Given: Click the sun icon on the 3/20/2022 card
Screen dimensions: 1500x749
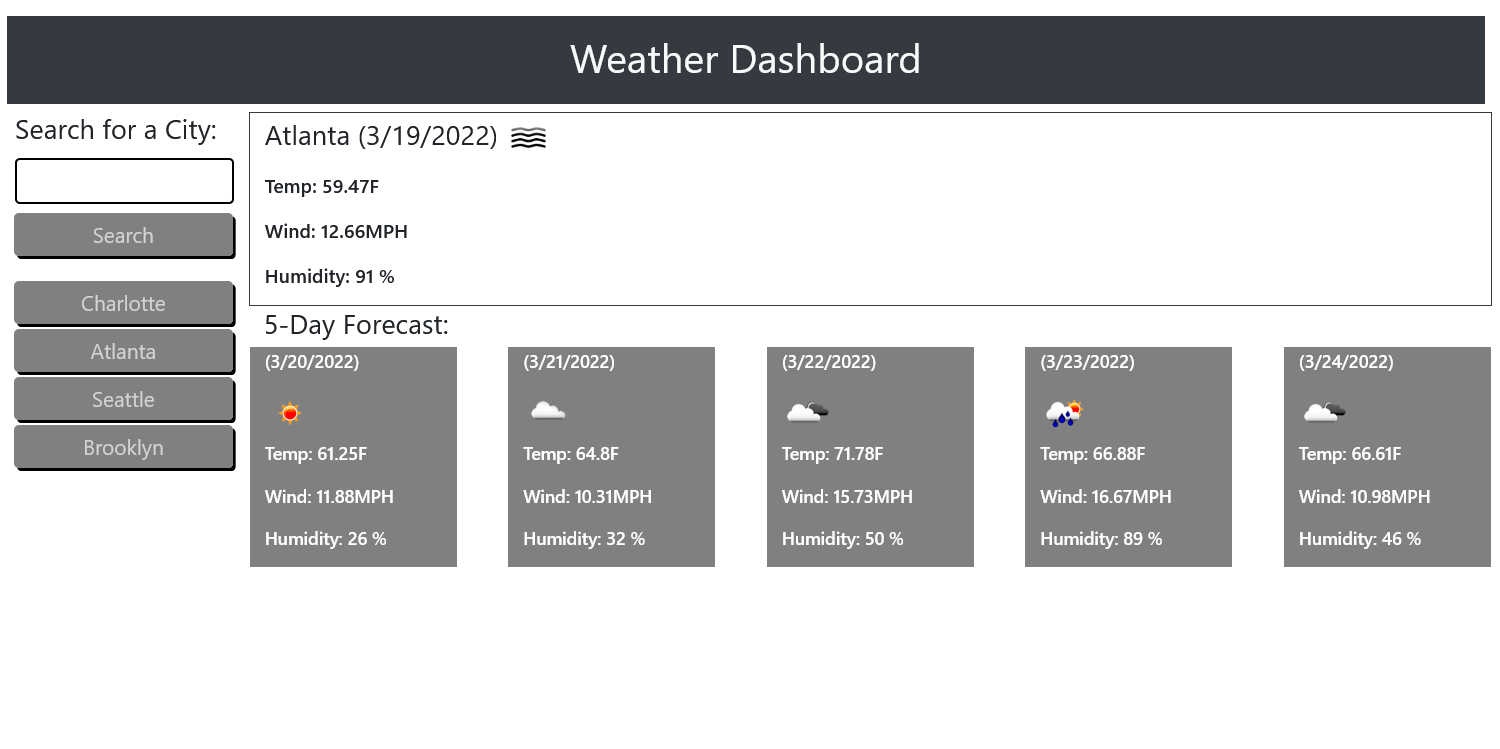Looking at the screenshot, I should point(289,411).
